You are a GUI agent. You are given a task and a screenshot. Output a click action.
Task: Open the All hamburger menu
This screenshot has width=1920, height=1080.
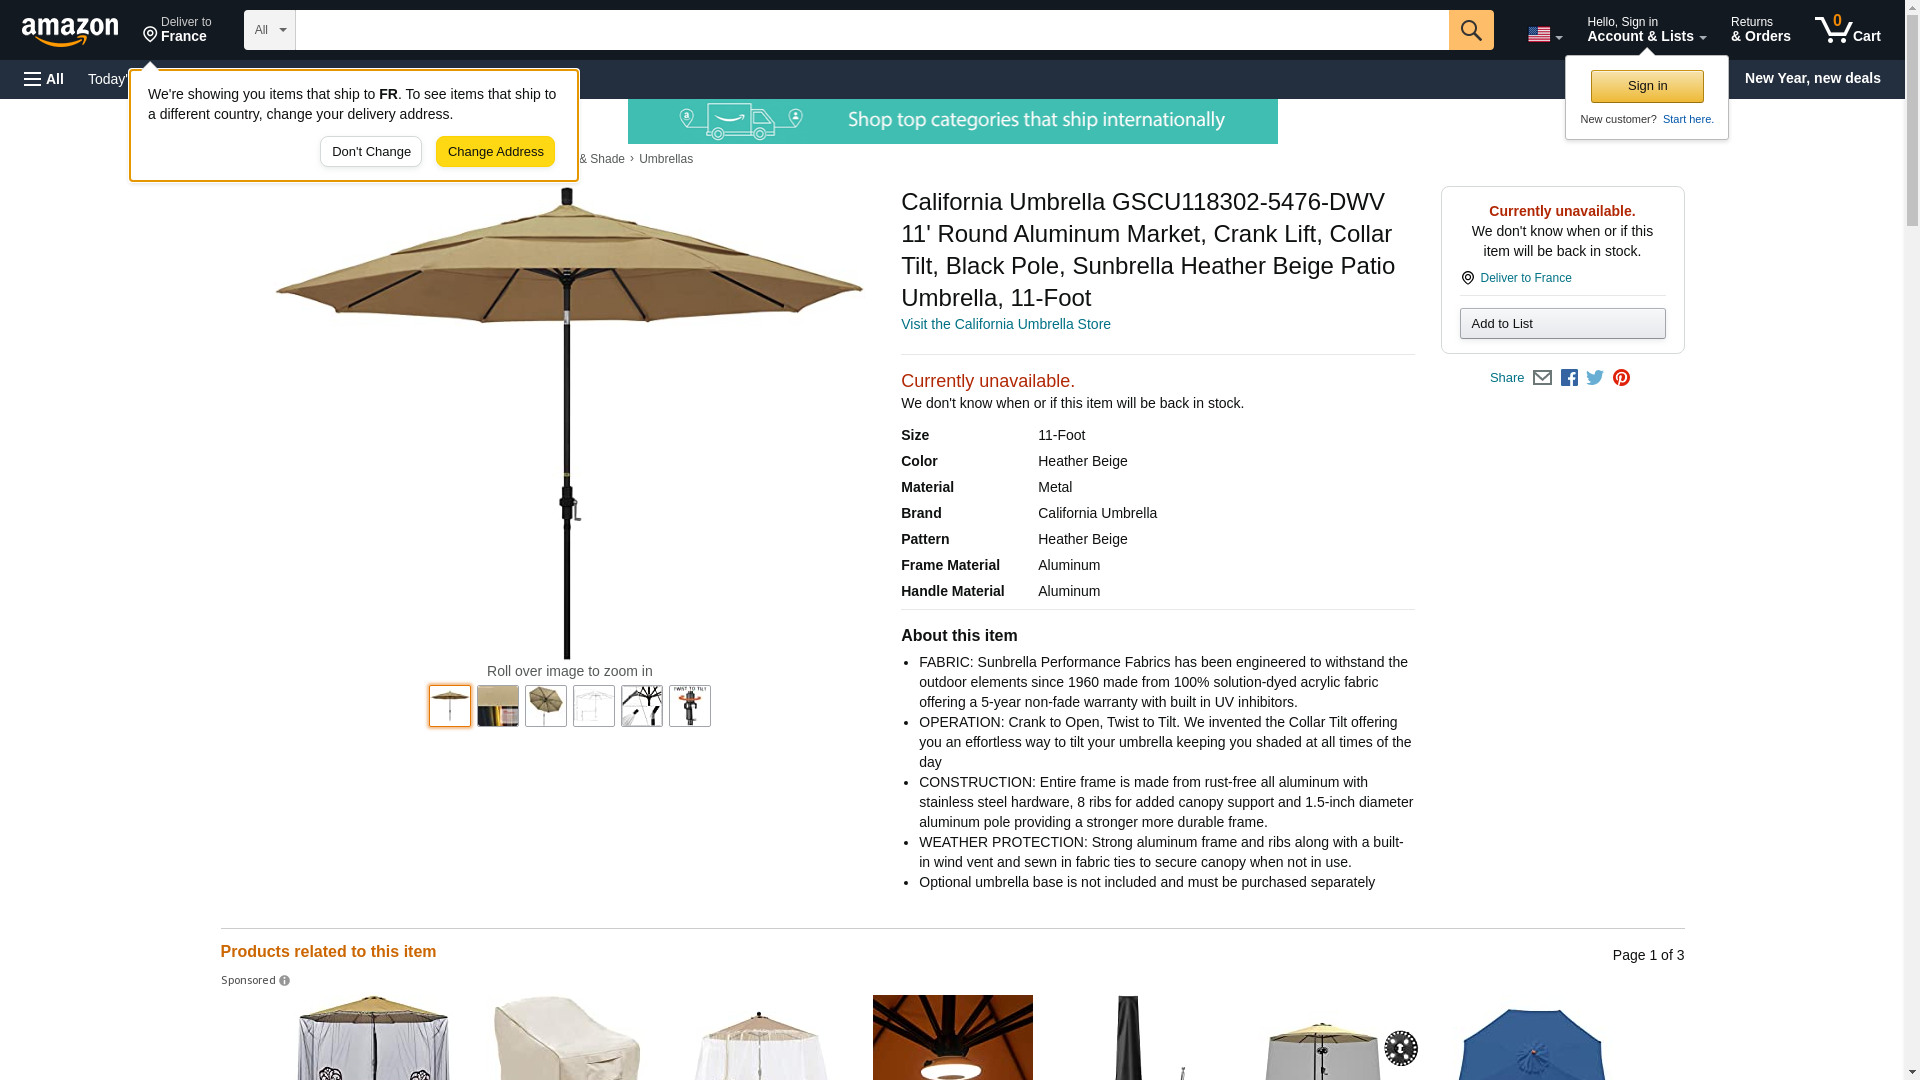pyautogui.click(x=44, y=79)
